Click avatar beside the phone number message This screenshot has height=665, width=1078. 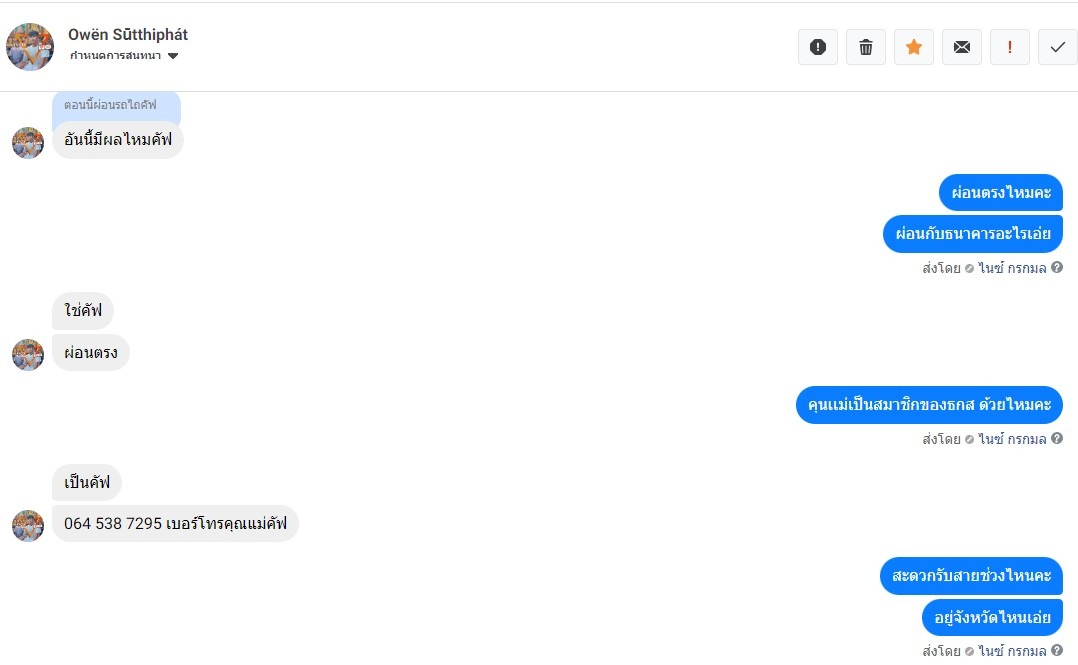tap(28, 526)
